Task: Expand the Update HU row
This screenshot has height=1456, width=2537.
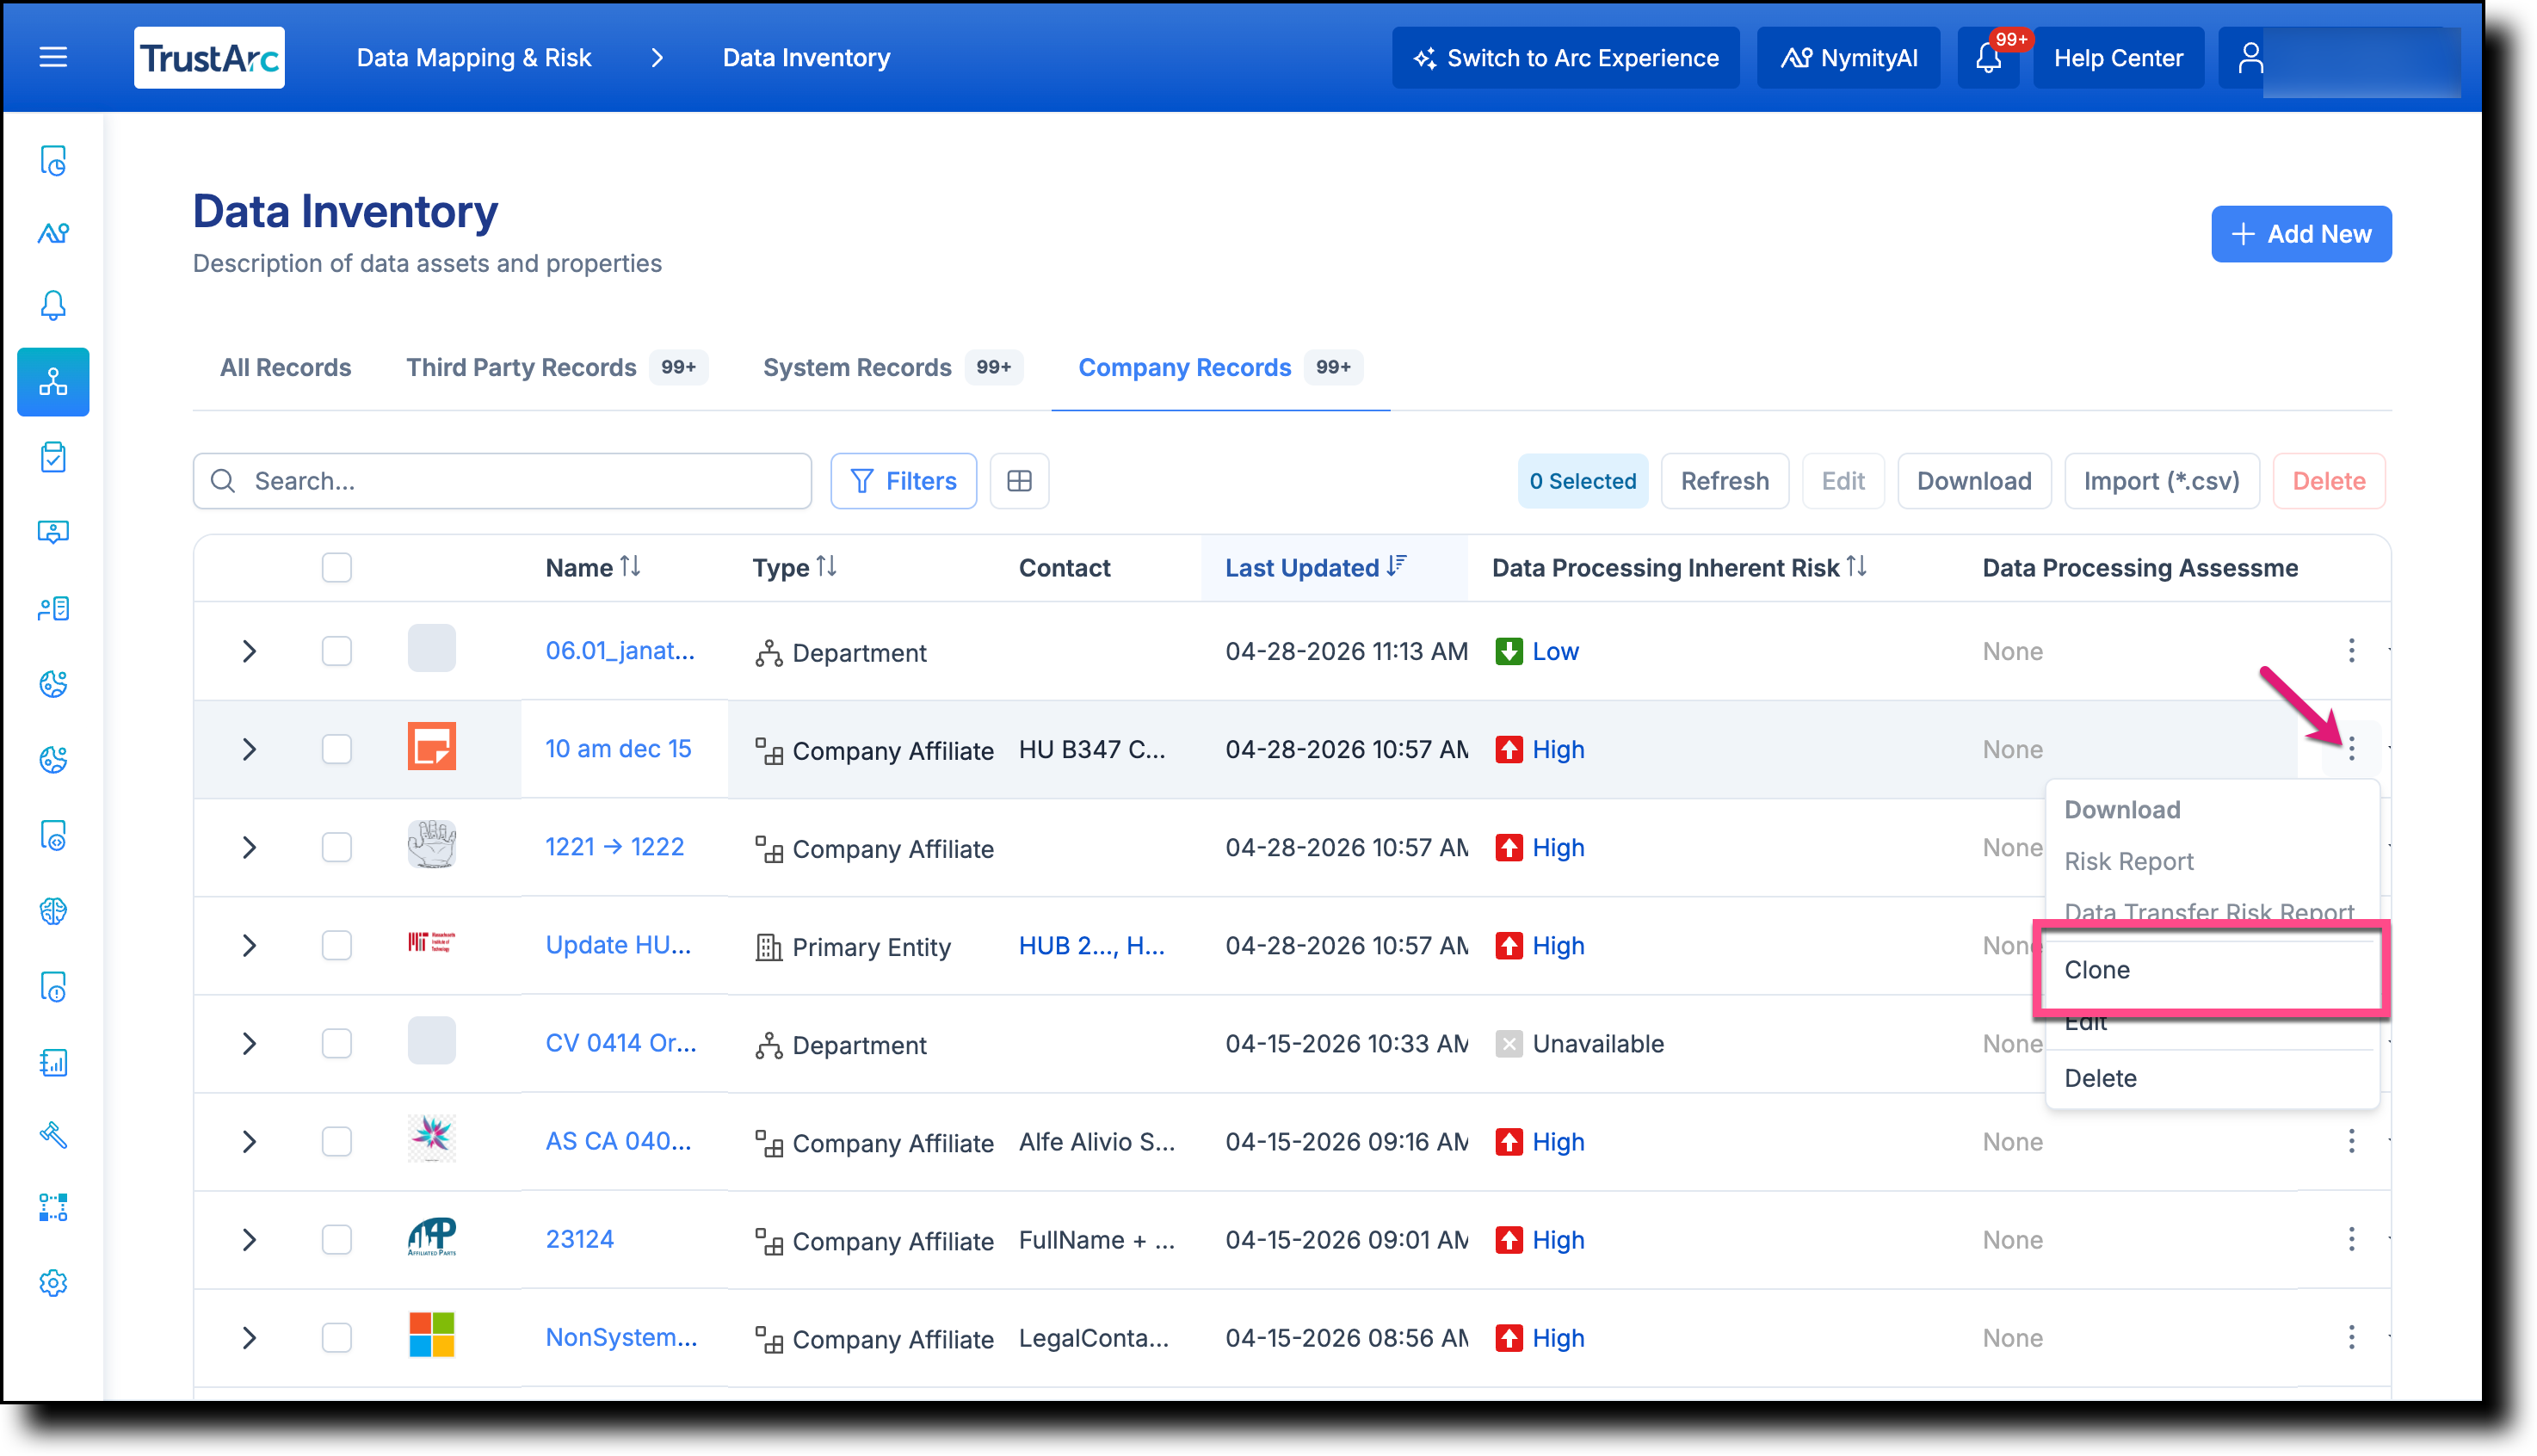Action: click(x=249, y=945)
